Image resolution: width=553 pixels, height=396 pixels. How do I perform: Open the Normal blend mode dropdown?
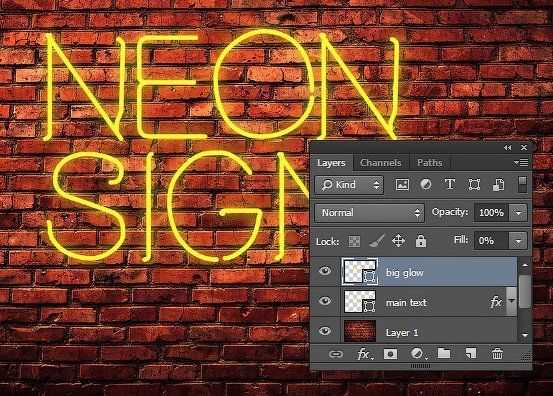tap(369, 213)
